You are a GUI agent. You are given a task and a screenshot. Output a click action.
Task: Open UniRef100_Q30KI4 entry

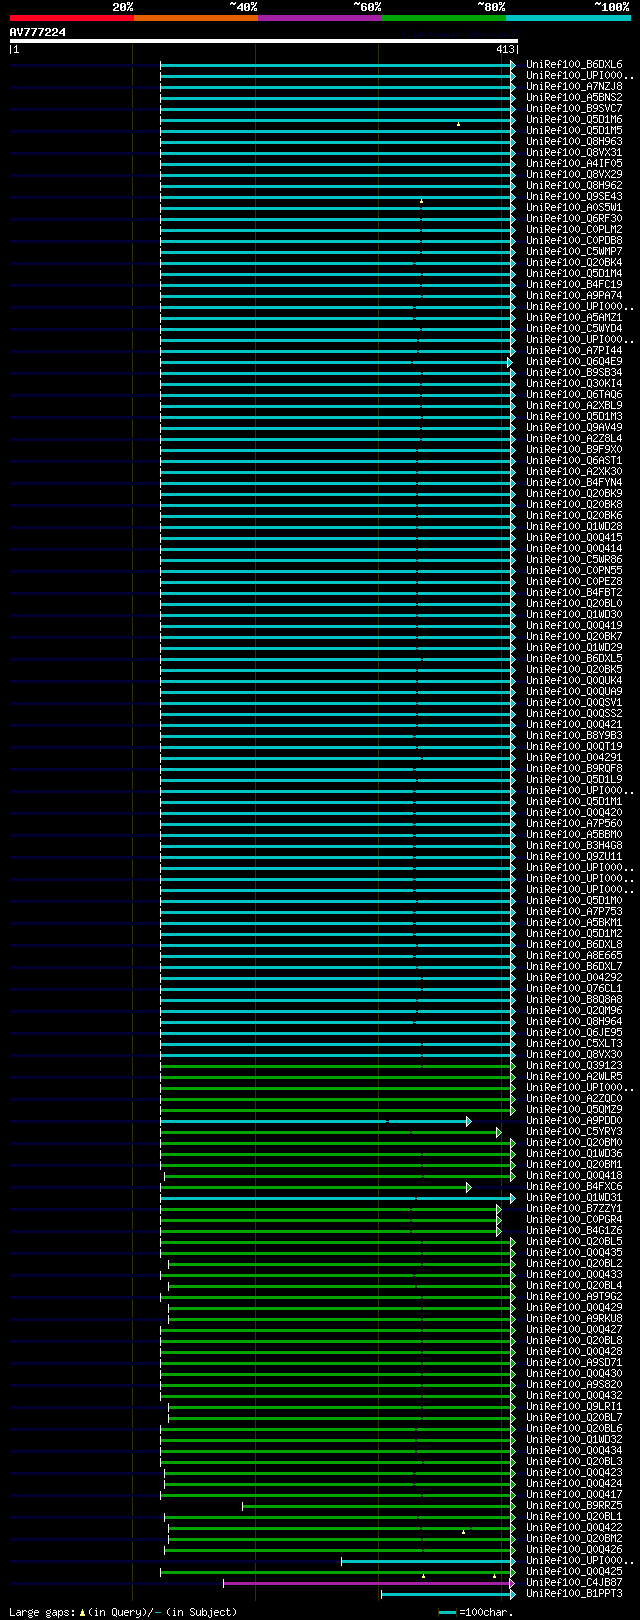(574, 384)
